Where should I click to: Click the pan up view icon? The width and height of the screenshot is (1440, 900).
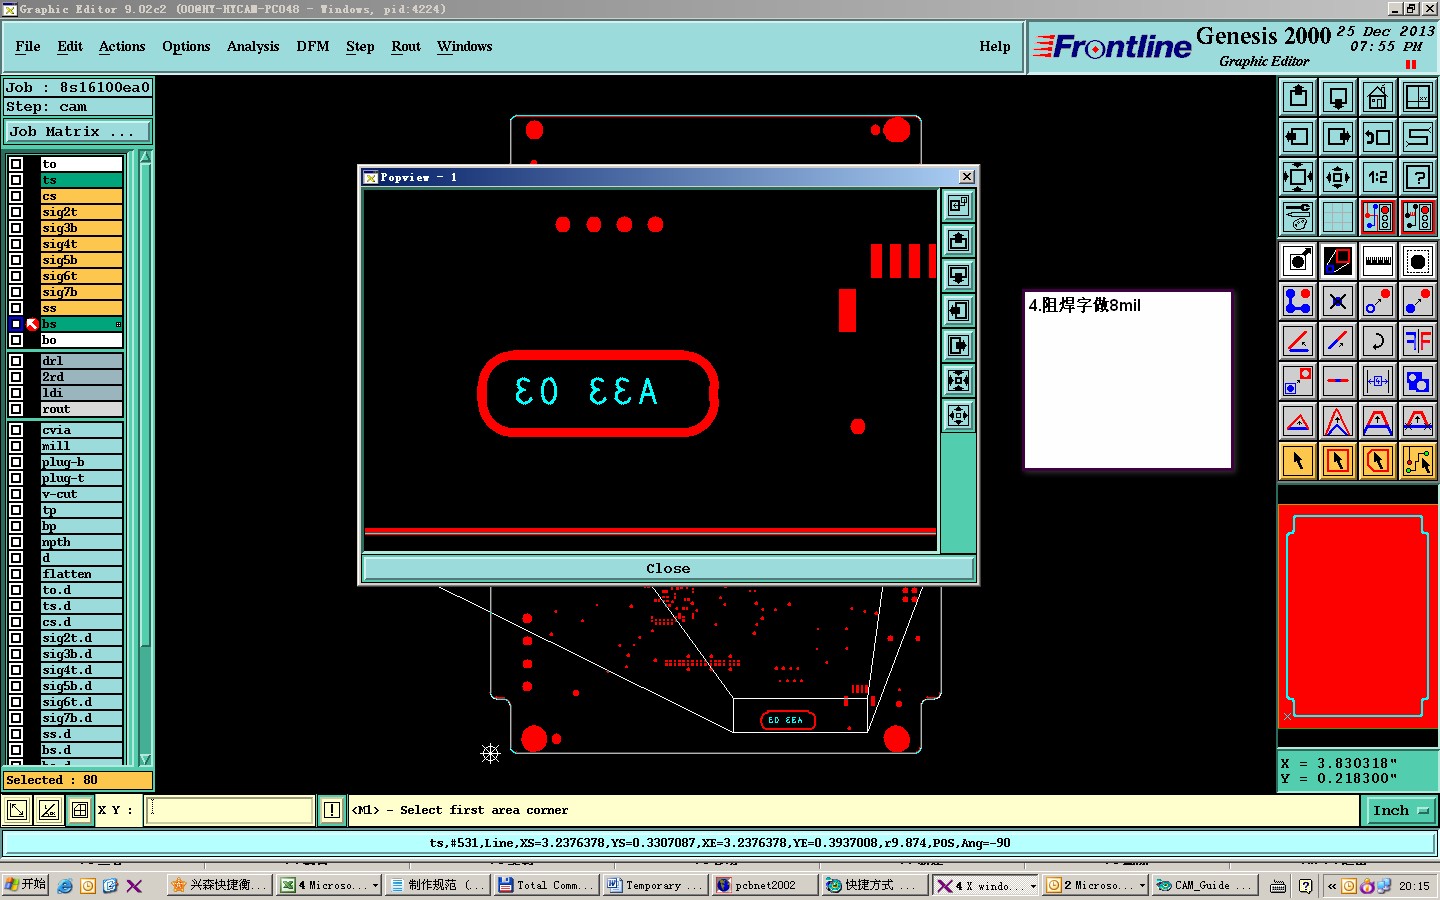point(1298,97)
